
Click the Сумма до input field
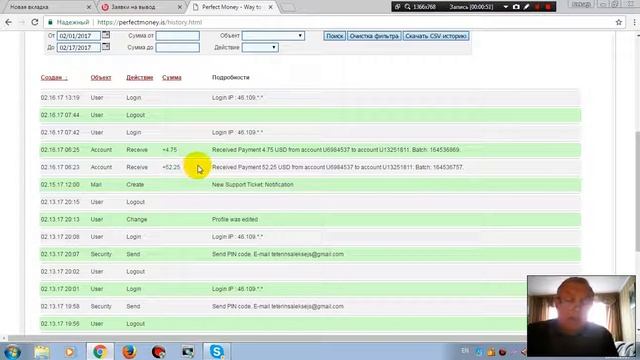[178, 47]
